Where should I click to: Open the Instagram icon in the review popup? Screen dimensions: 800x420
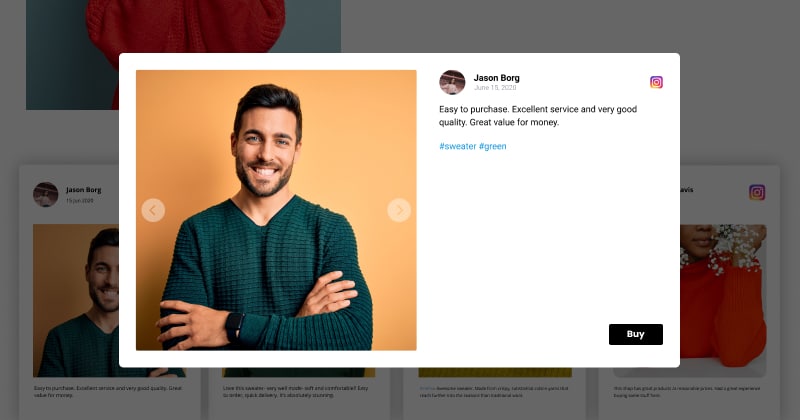click(656, 82)
